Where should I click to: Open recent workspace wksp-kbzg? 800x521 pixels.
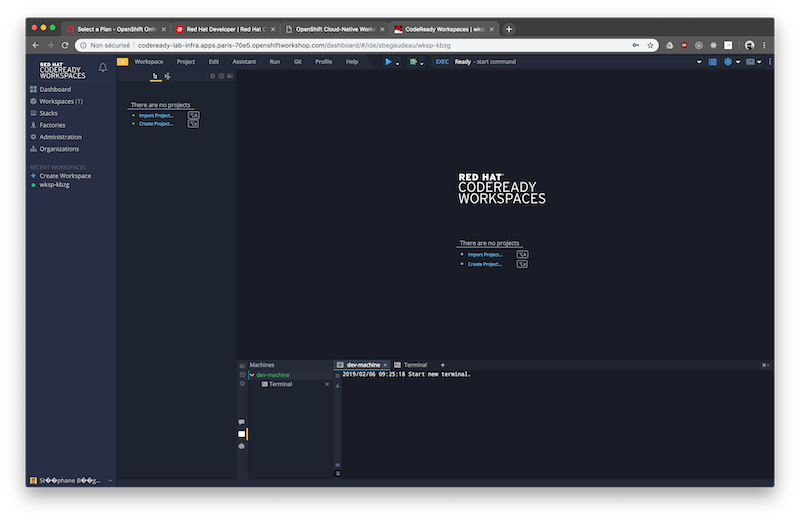coord(55,185)
